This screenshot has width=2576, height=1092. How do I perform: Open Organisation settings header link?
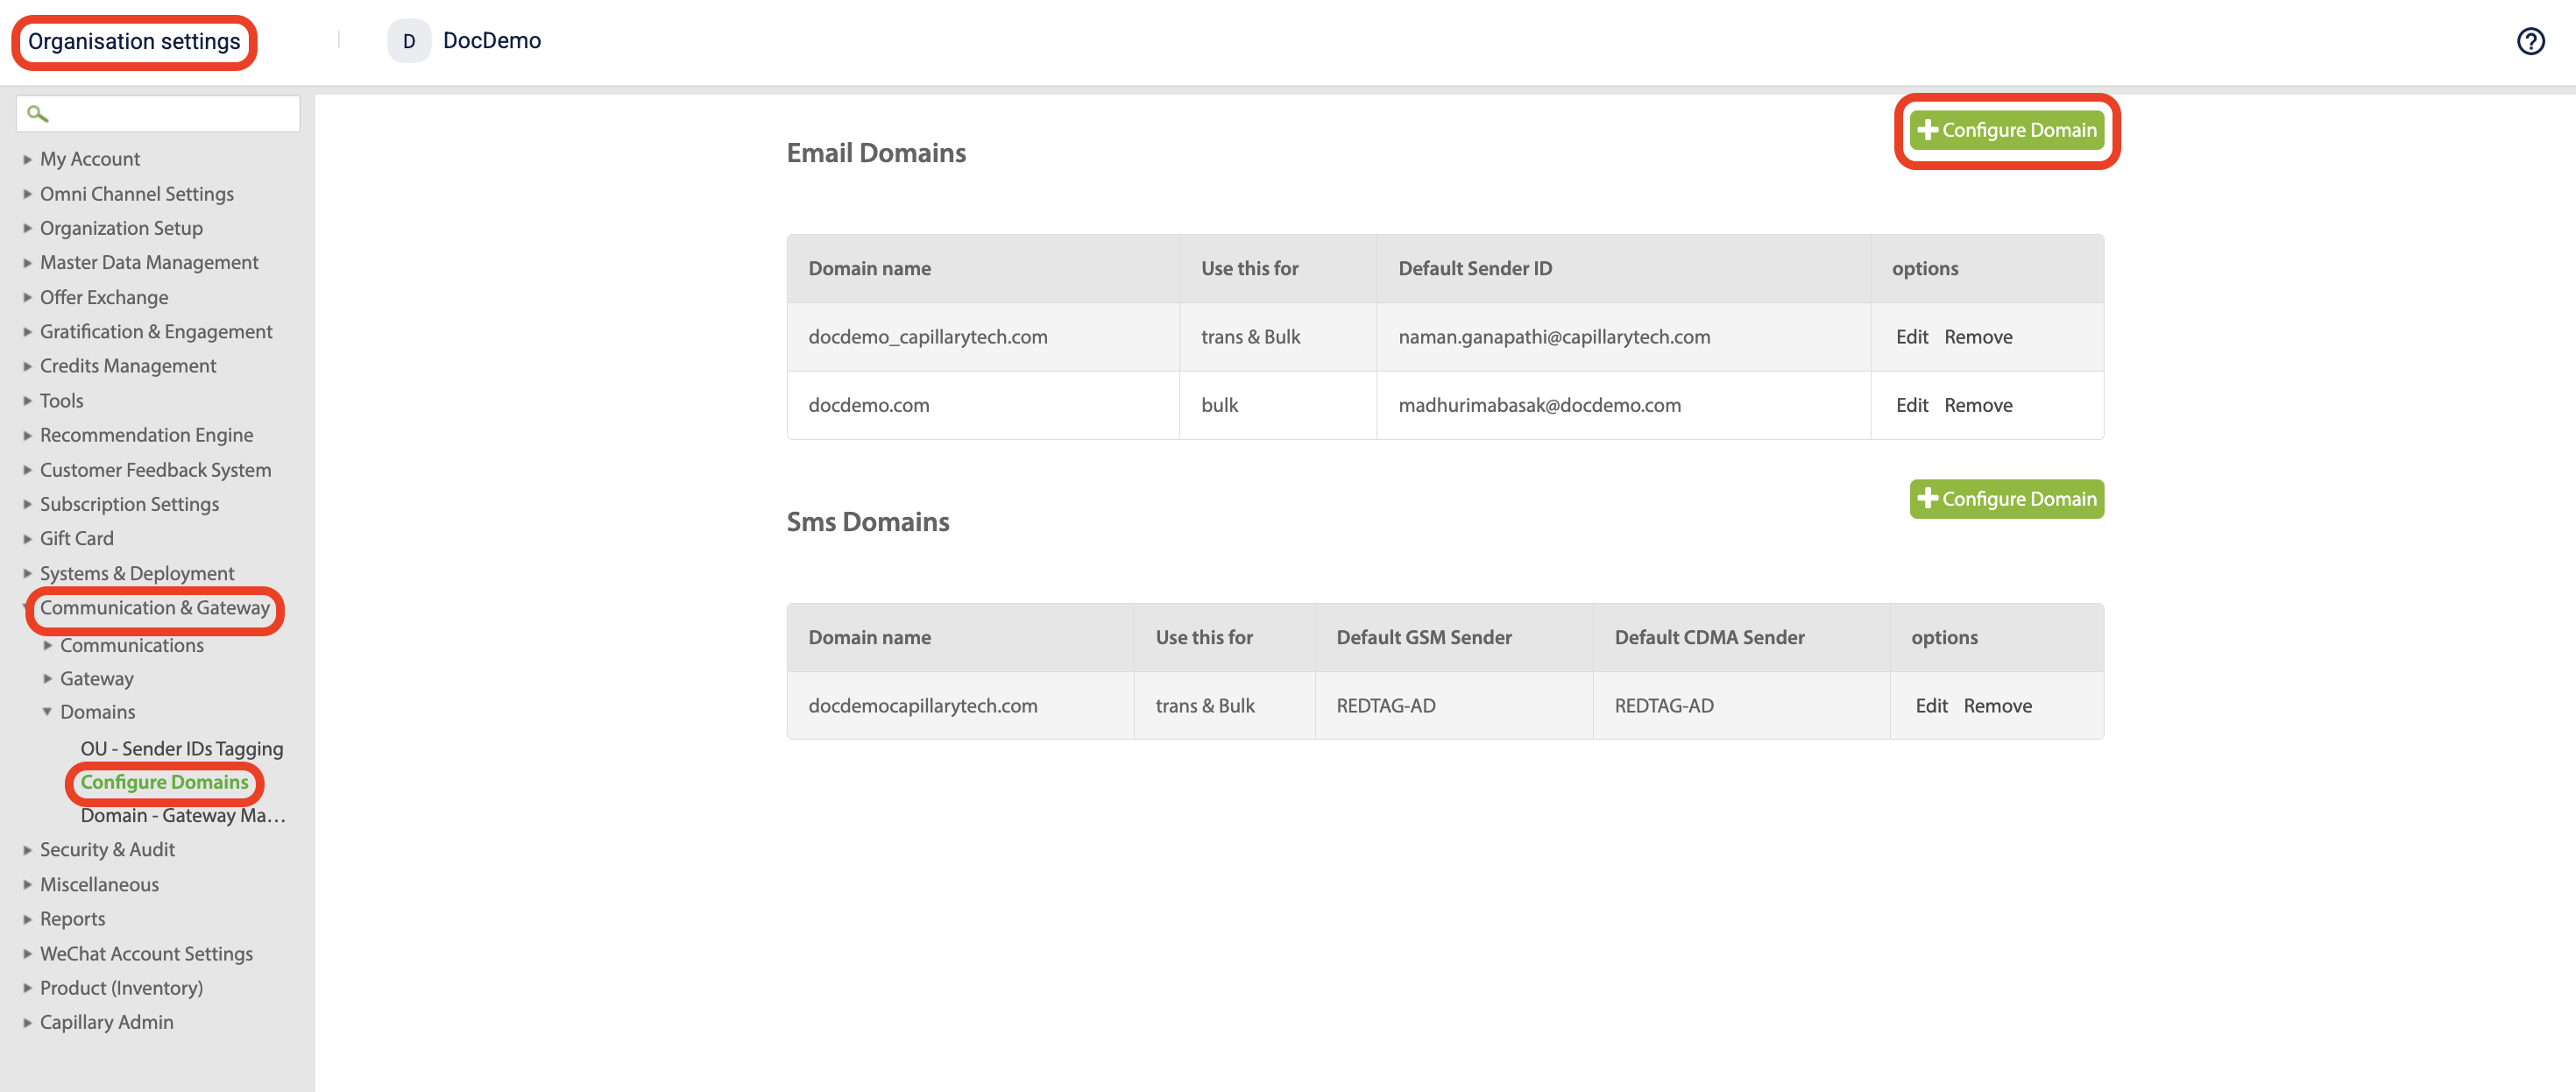point(134,42)
